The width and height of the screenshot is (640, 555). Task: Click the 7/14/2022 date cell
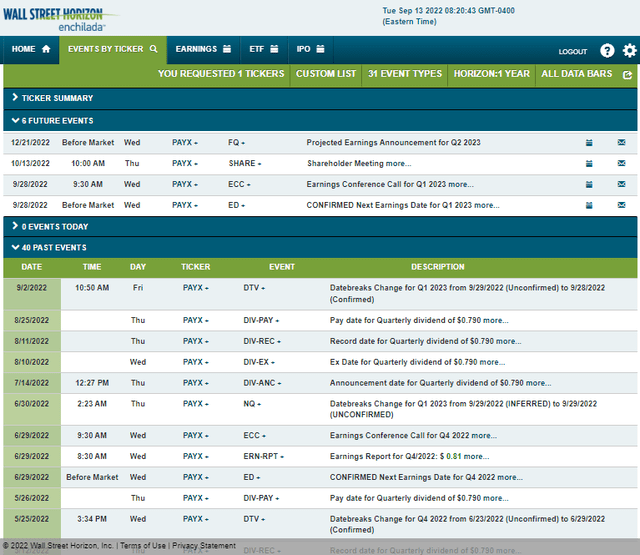click(x=32, y=383)
